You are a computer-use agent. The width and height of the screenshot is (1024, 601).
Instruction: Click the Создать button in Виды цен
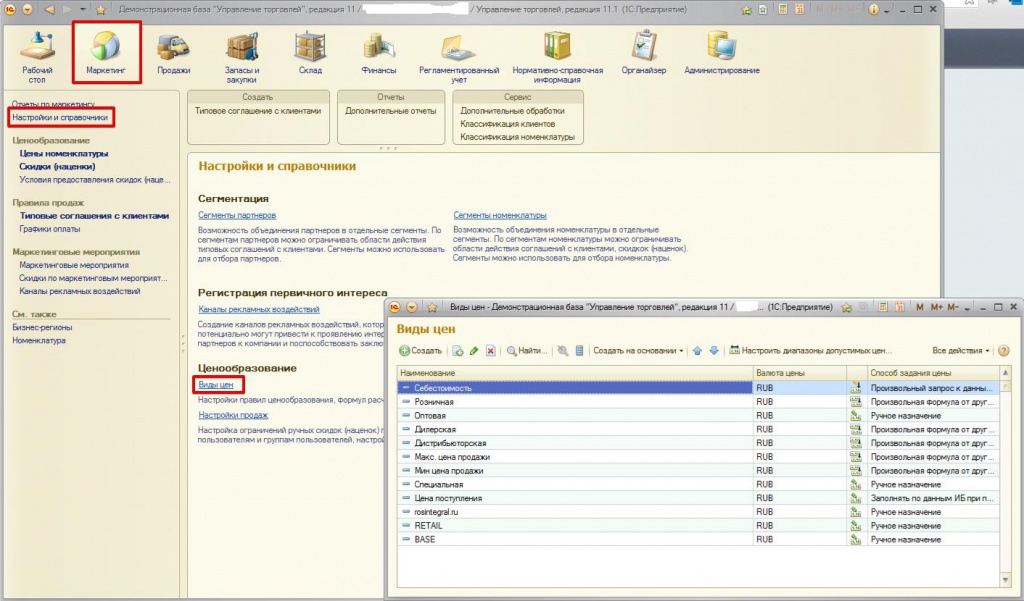point(421,351)
